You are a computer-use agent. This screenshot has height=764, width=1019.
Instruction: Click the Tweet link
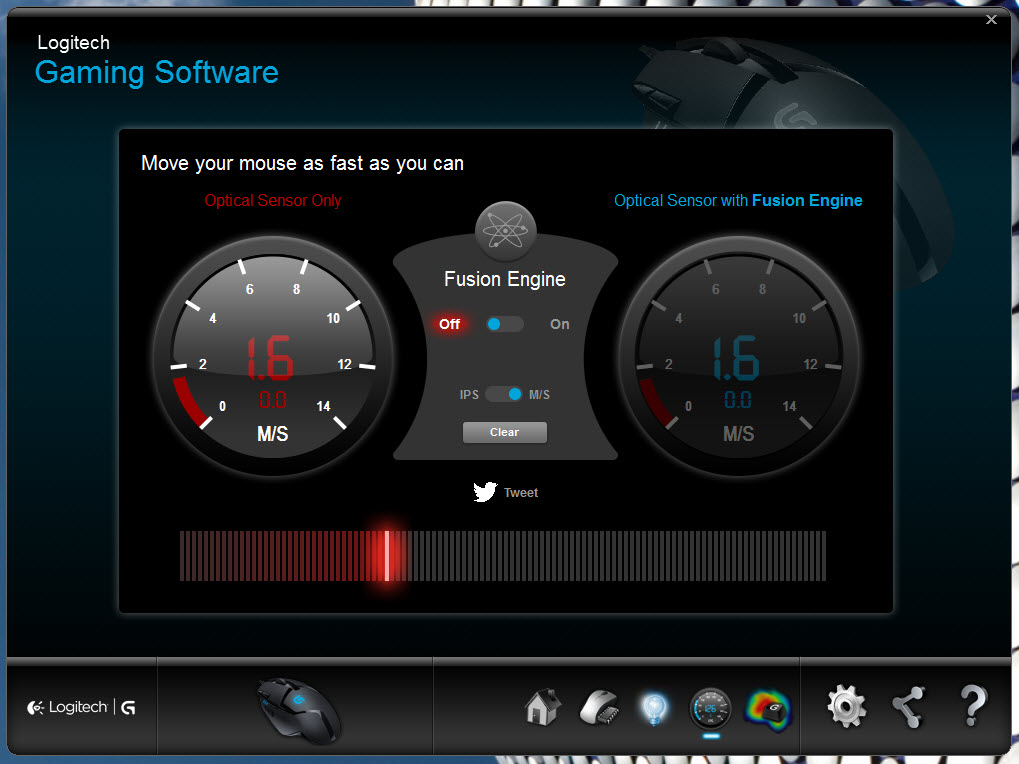pyautogui.click(x=521, y=492)
